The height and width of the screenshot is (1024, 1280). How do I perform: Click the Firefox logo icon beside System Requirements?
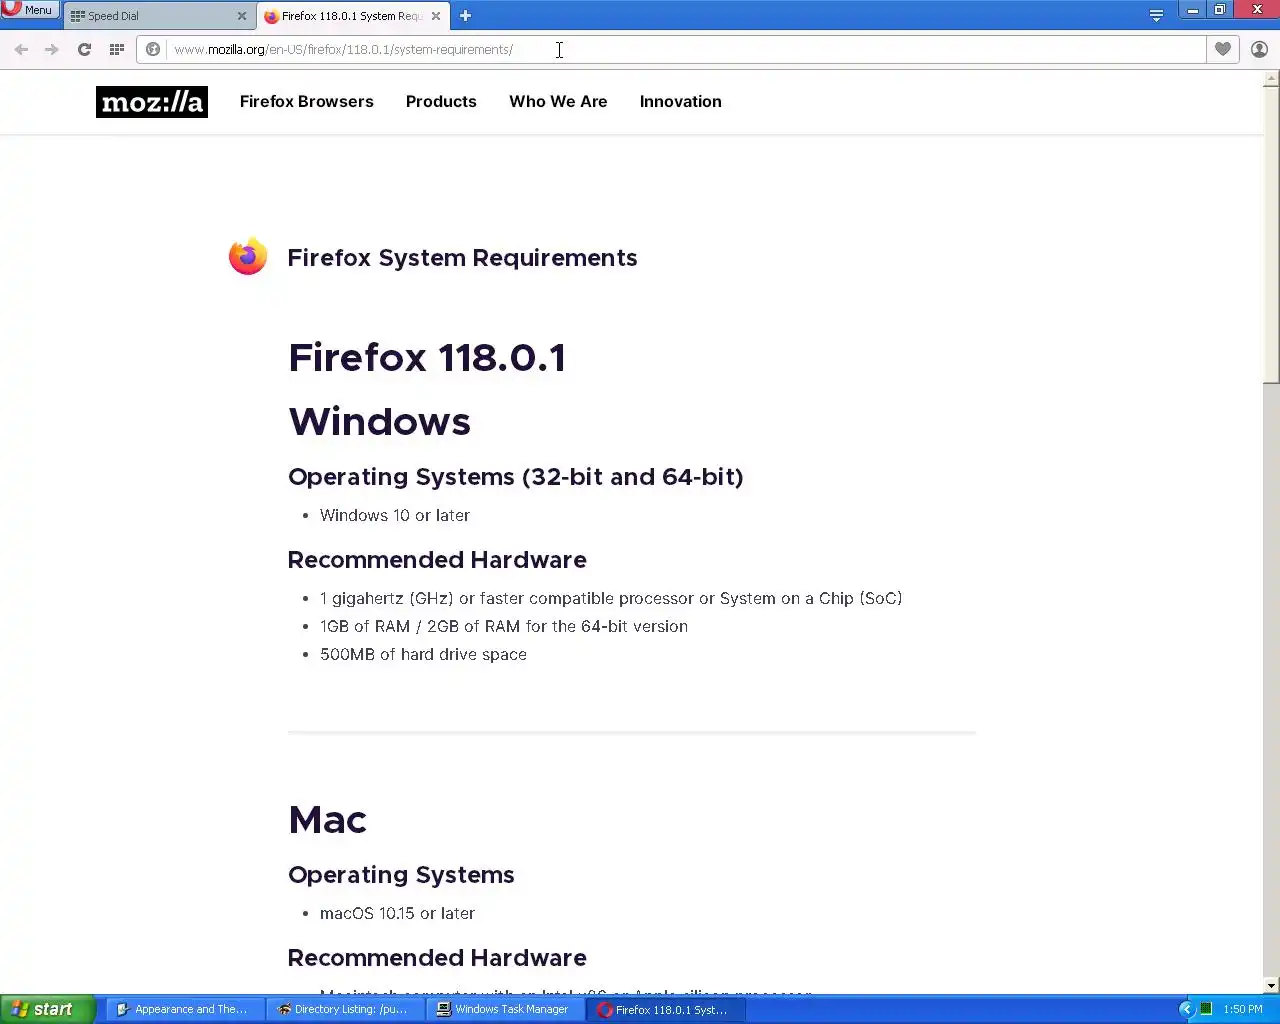[248, 257]
